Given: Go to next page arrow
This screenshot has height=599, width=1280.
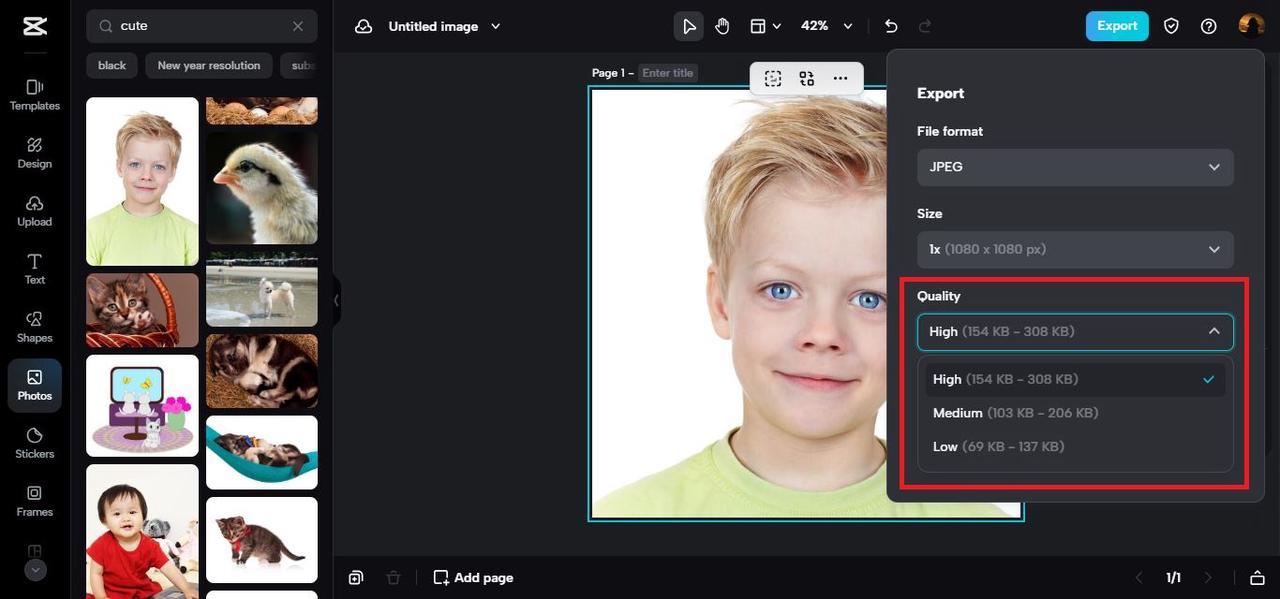Looking at the screenshot, I should pos(1208,577).
